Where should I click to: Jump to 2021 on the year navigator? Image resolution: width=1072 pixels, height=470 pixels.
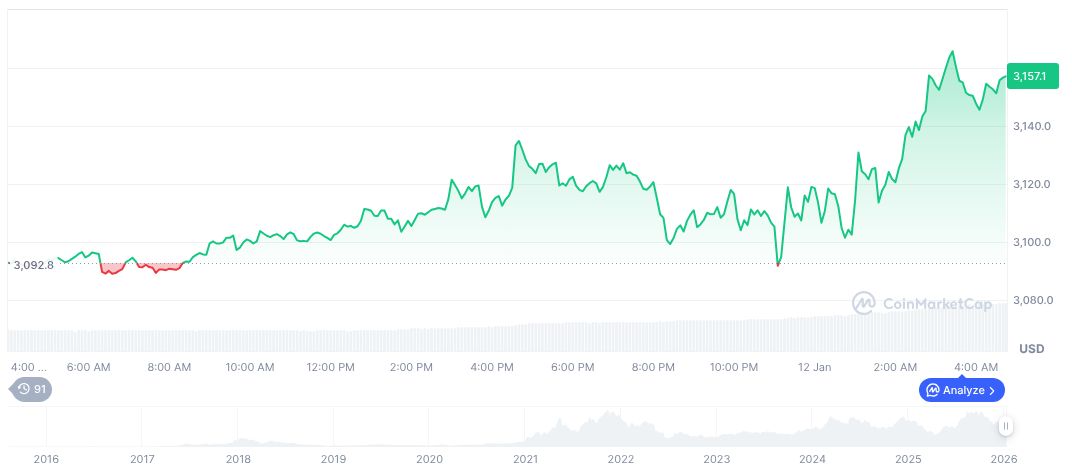pyautogui.click(x=525, y=458)
